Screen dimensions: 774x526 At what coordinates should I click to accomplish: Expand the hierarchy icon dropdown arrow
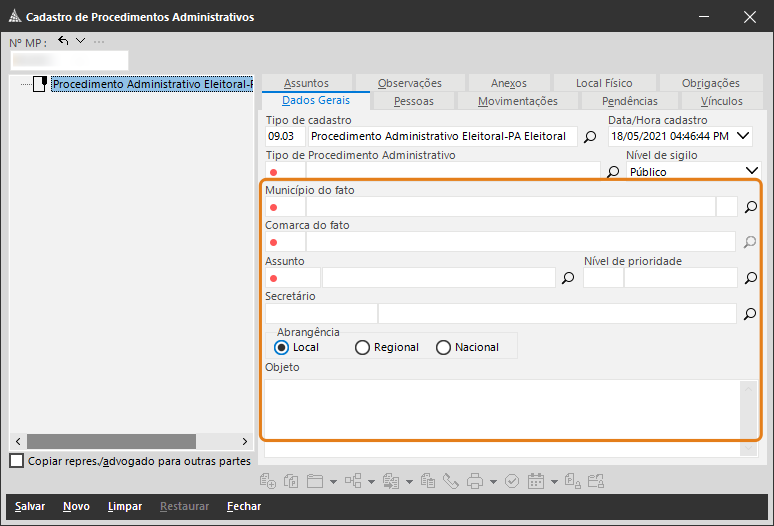[372, 482]
